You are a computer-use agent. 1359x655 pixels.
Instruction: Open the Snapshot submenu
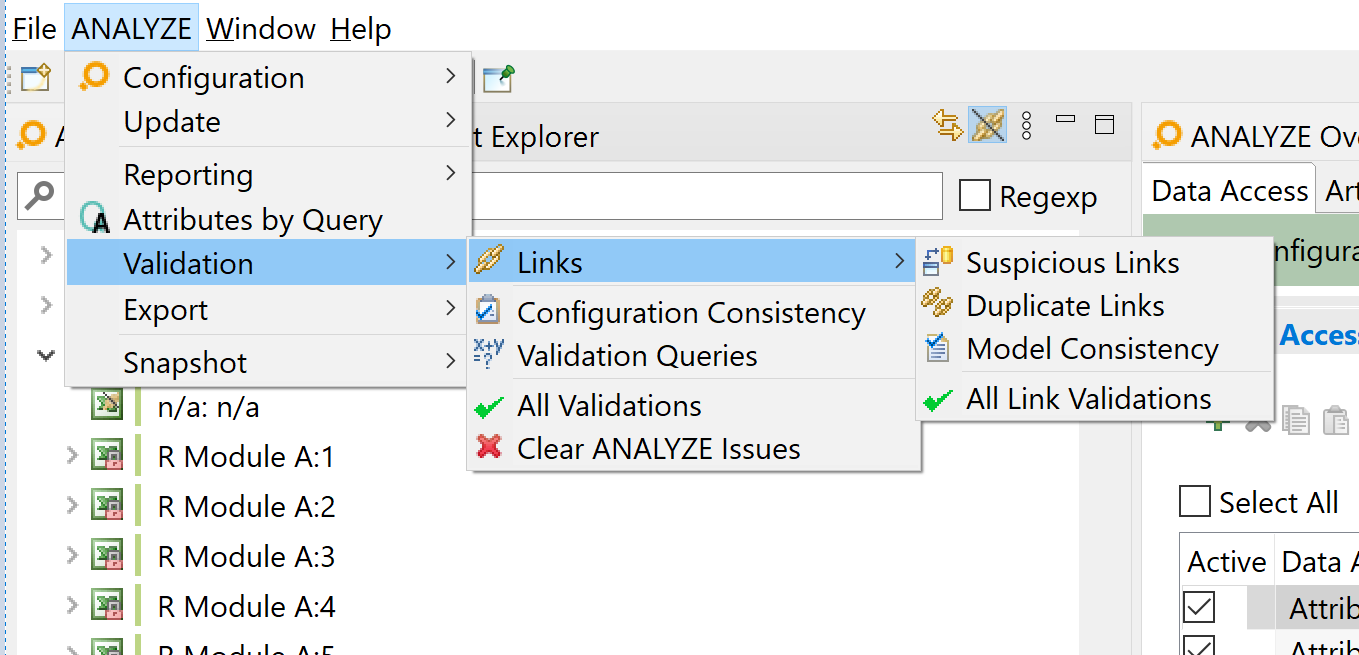(x=268, y=362)
